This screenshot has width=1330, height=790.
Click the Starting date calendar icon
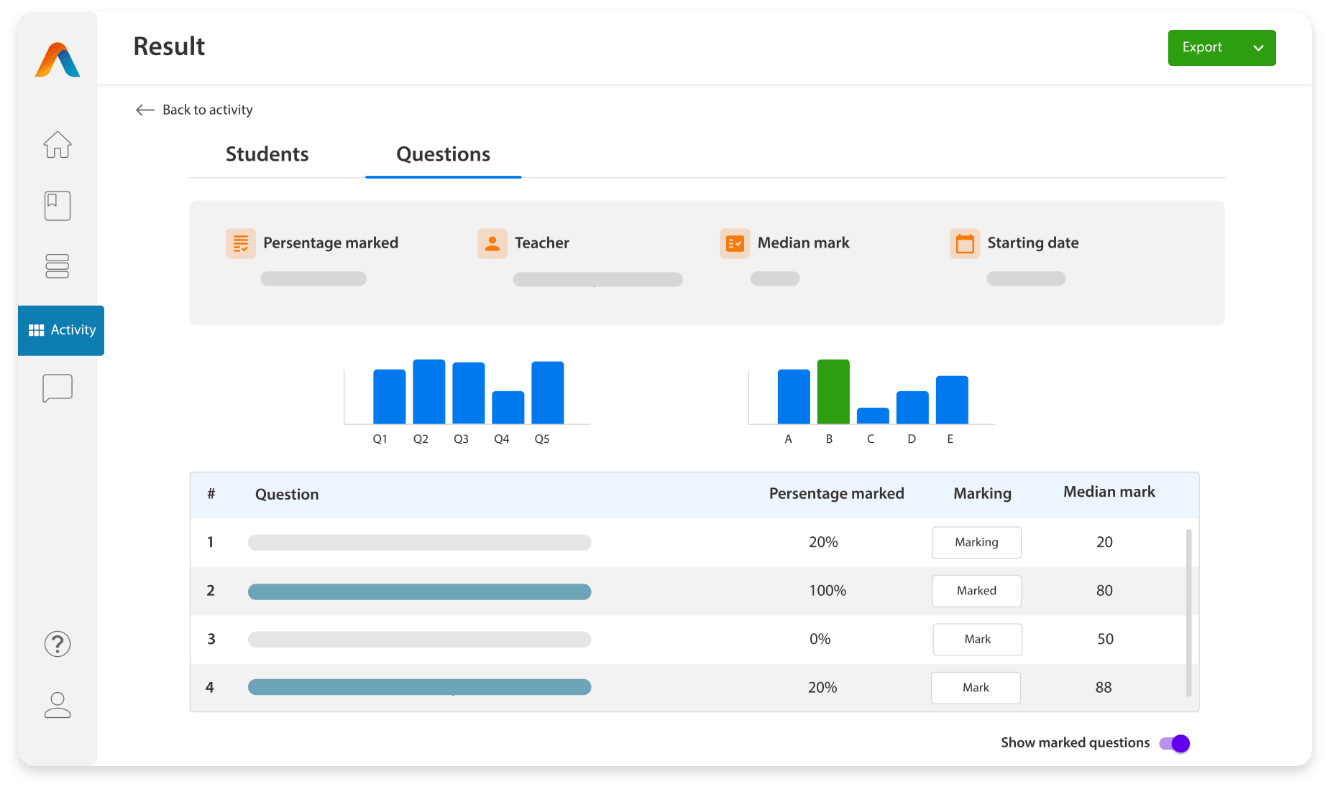(965, 243)
